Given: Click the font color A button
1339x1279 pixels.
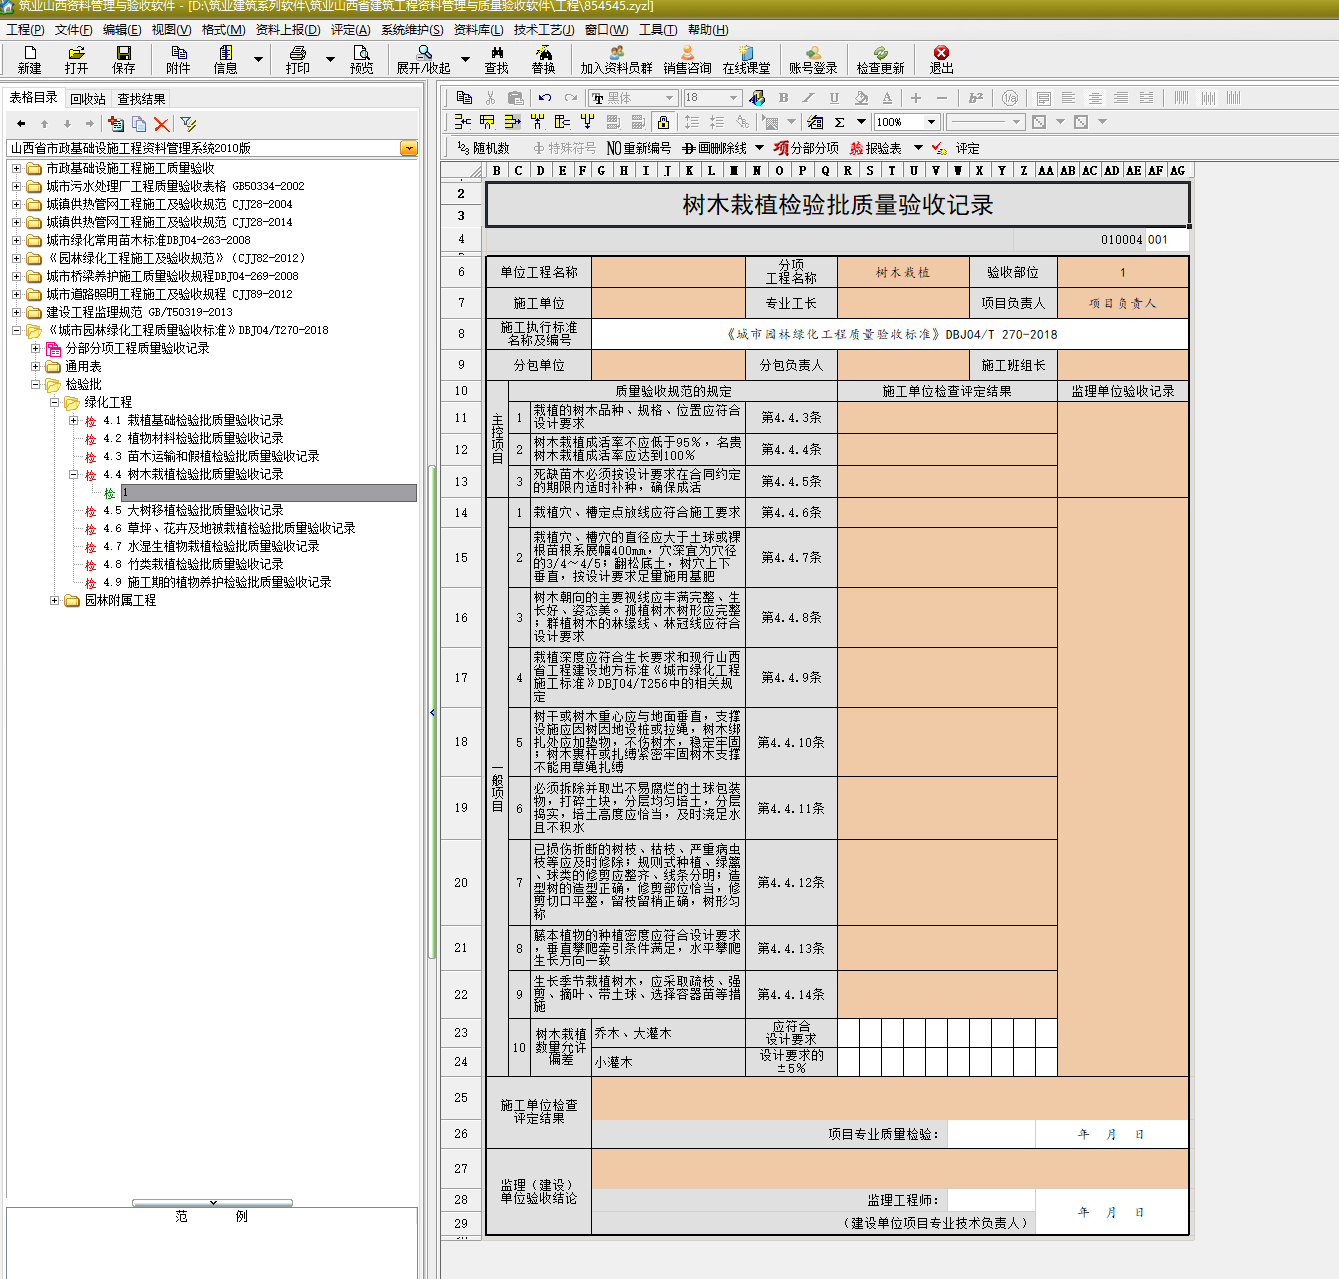Looking at the screenshot, I should [x=887, y=97].
